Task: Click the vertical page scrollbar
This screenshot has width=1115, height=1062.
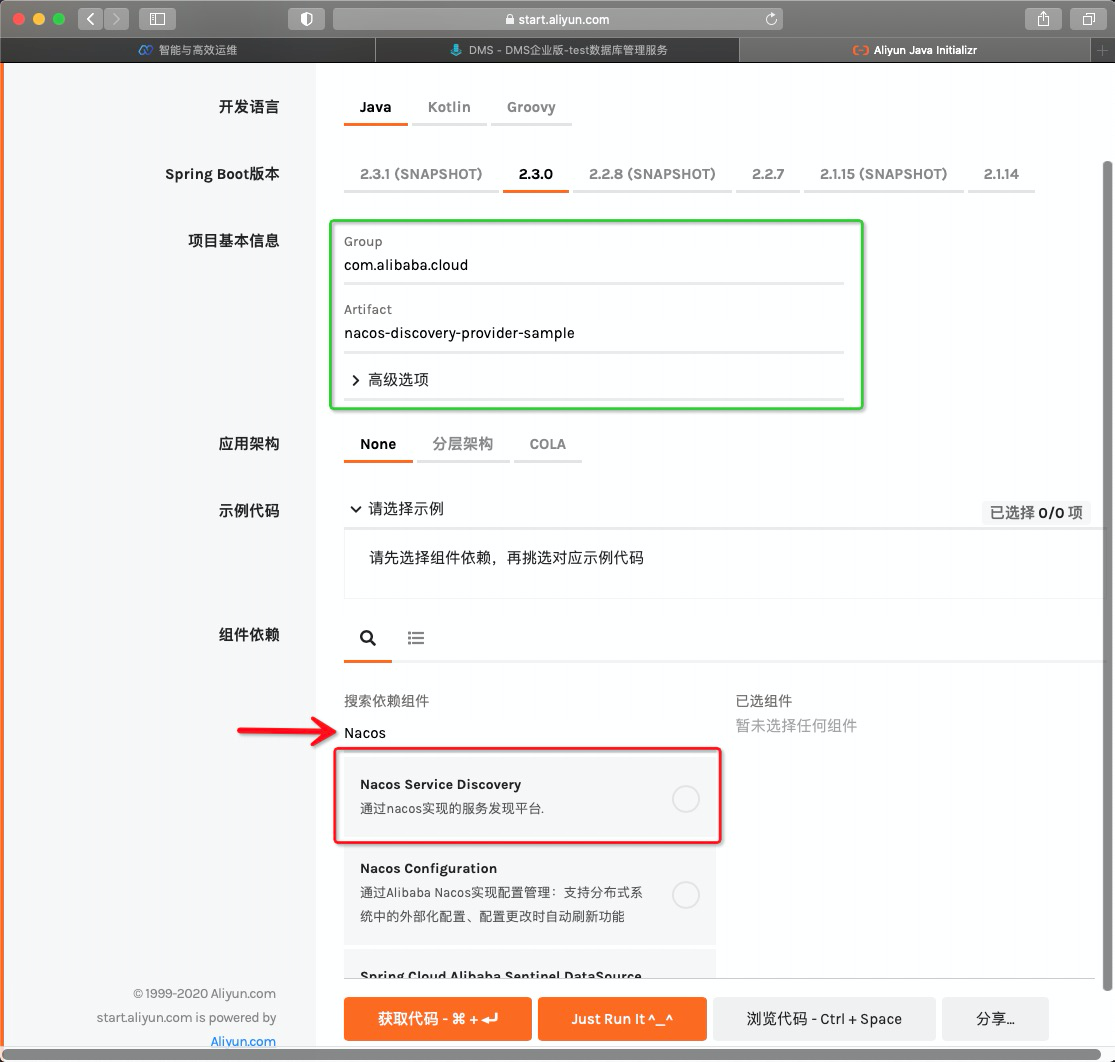Action: coord(1107,576)
